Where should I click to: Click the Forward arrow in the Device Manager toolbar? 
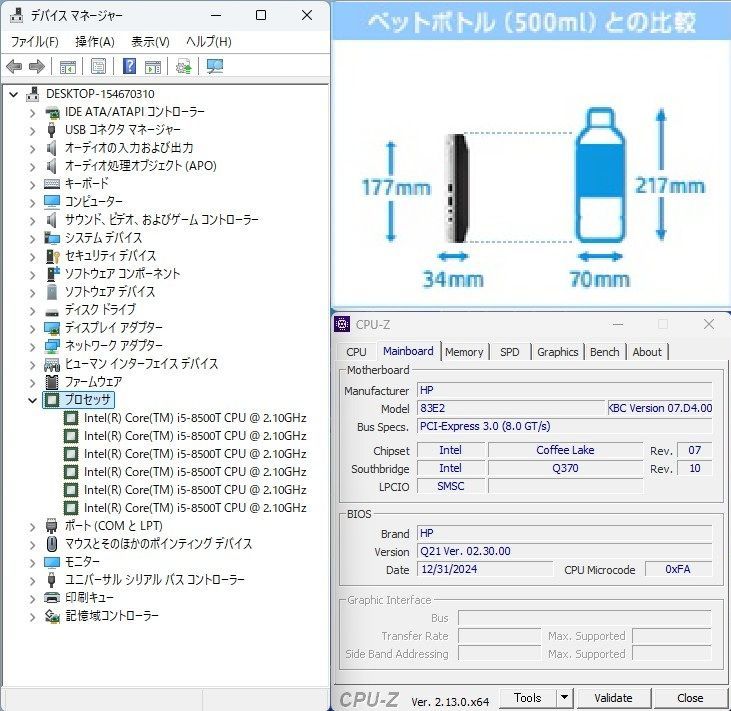36,67
